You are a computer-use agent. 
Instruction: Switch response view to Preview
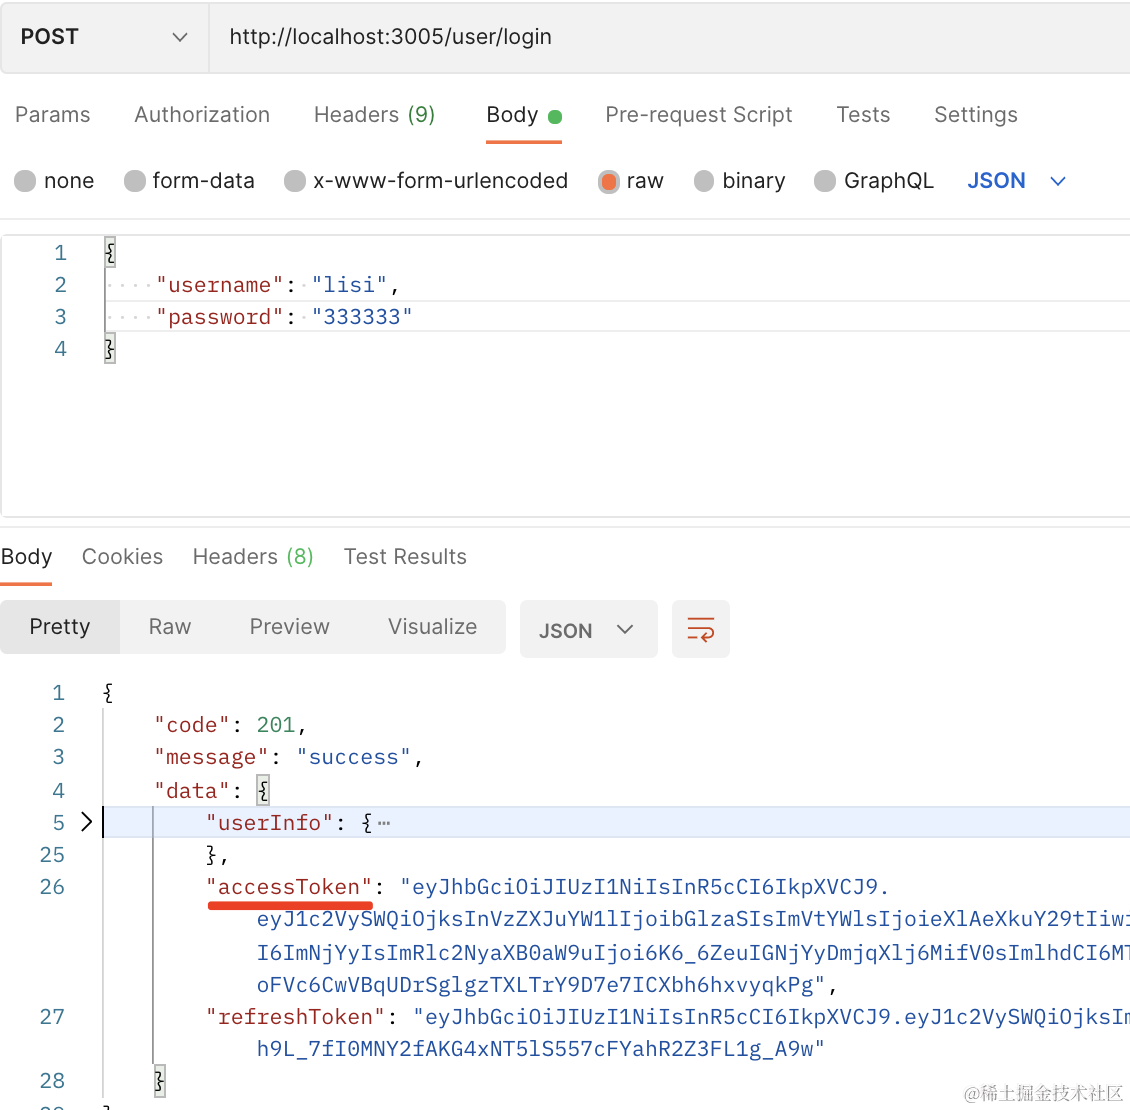click(289, 627)
